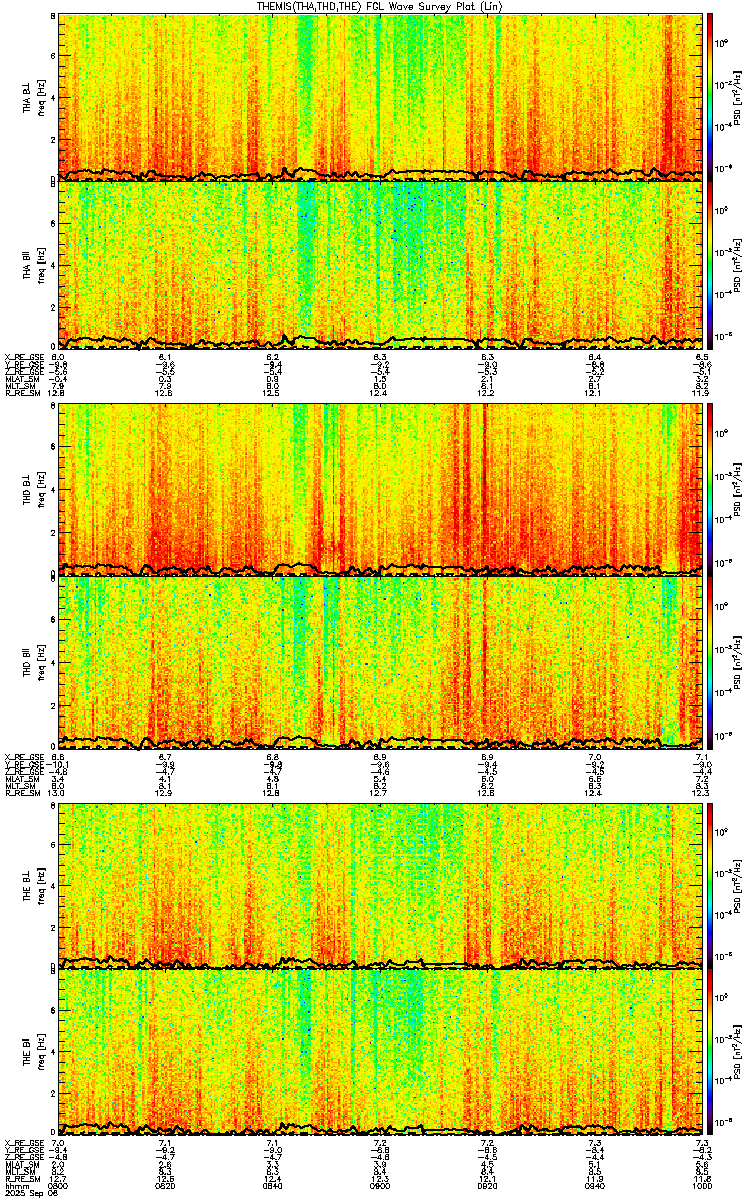Click the THE B∥ color scale bar
This screenshot has width=750, height=1200.
pos(710,1052)
